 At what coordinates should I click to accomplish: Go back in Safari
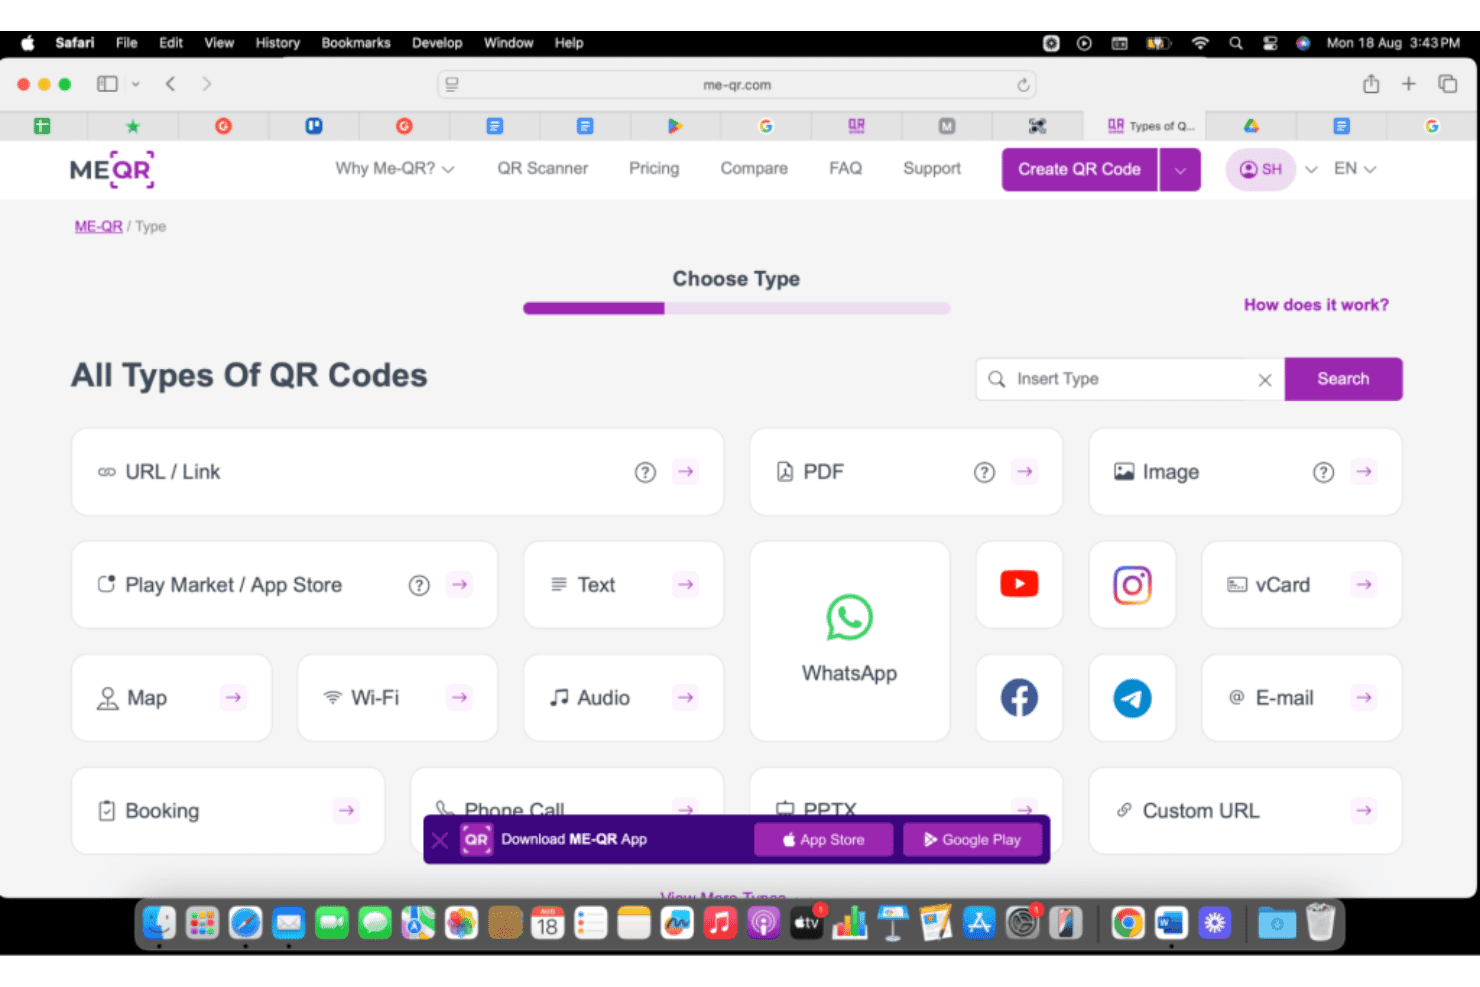[x=170, y=84]
